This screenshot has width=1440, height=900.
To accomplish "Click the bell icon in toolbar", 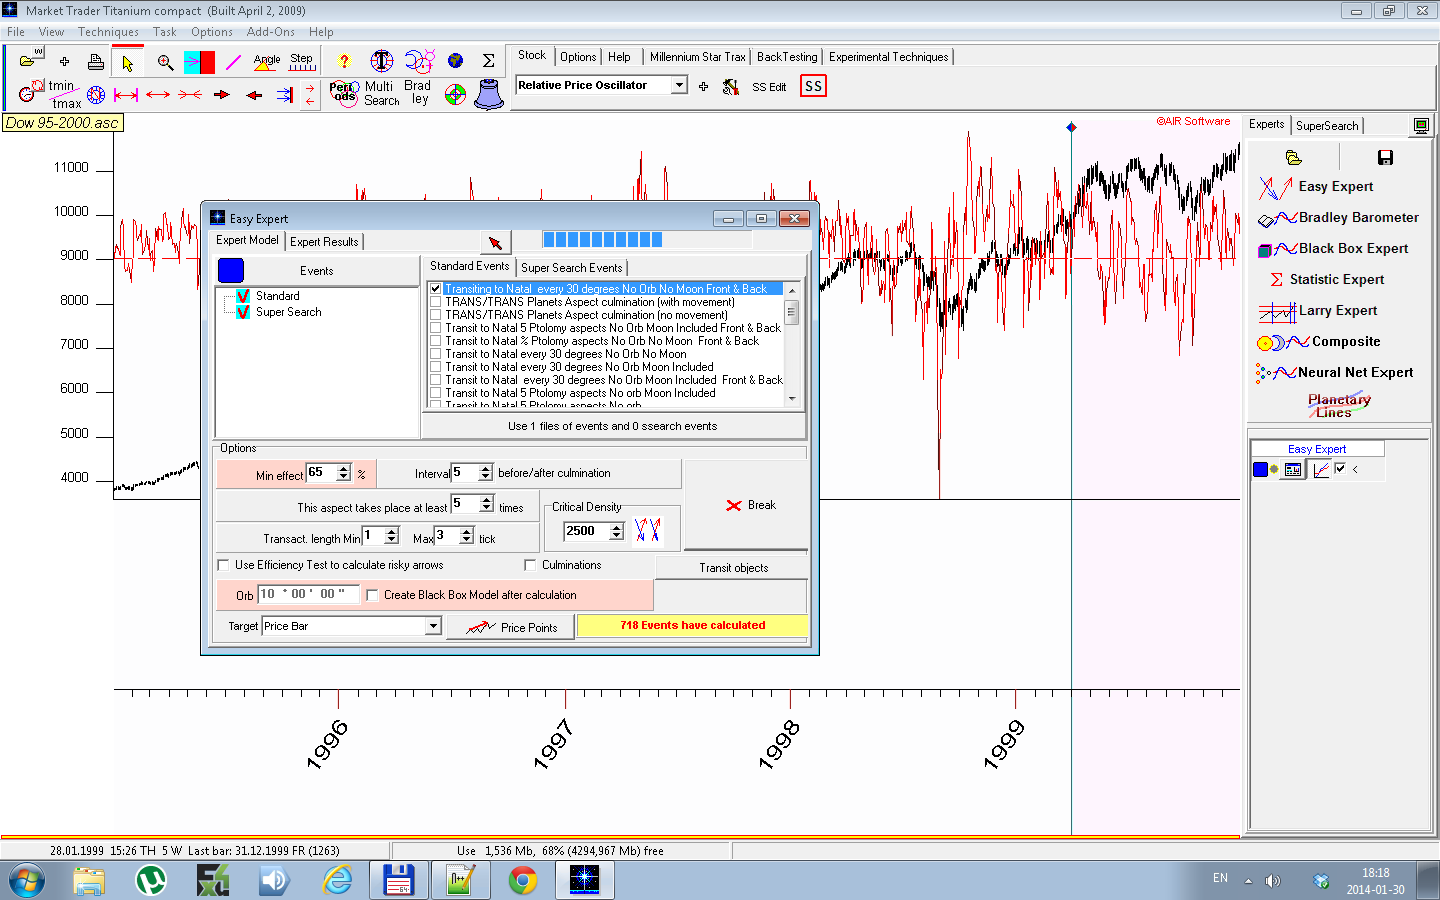I will [488, 95].
